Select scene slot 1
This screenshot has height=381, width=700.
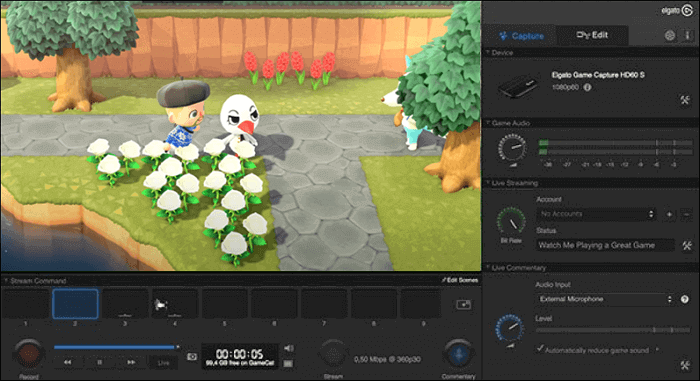pos(25,304)
